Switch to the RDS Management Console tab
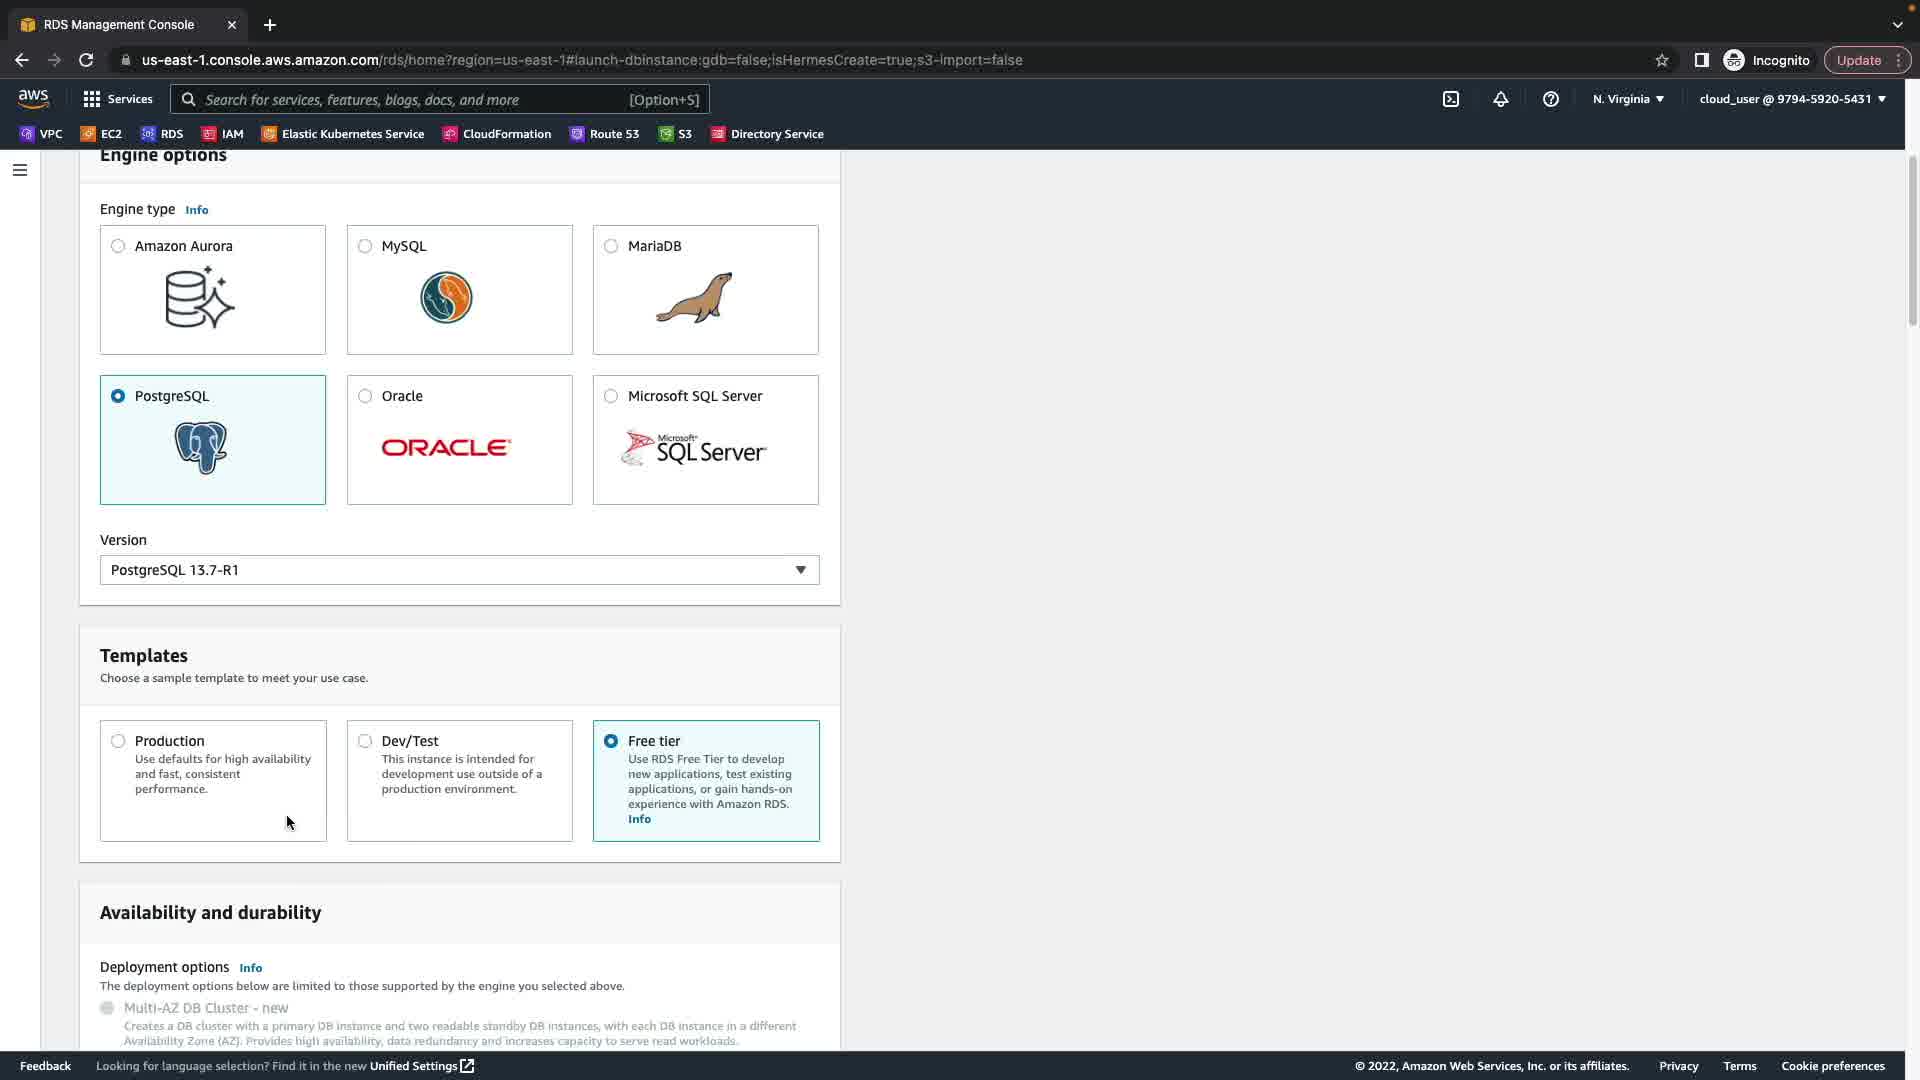Viewport: 1920px width, 1080px height. [119, 24]
